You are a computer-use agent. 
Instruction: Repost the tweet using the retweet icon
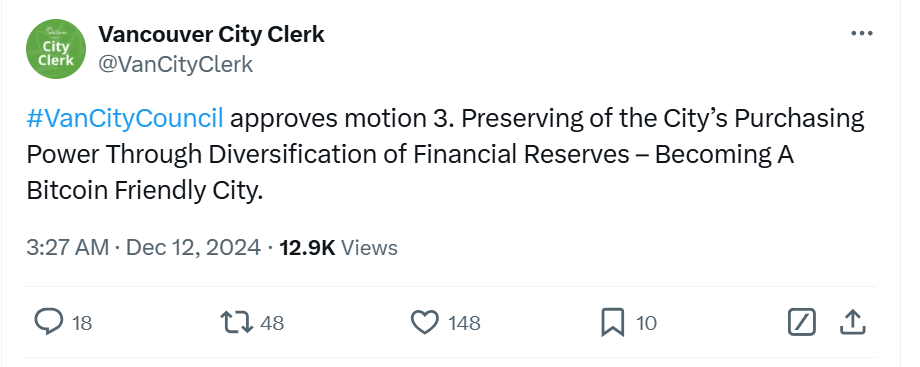(x=236, y=322)
